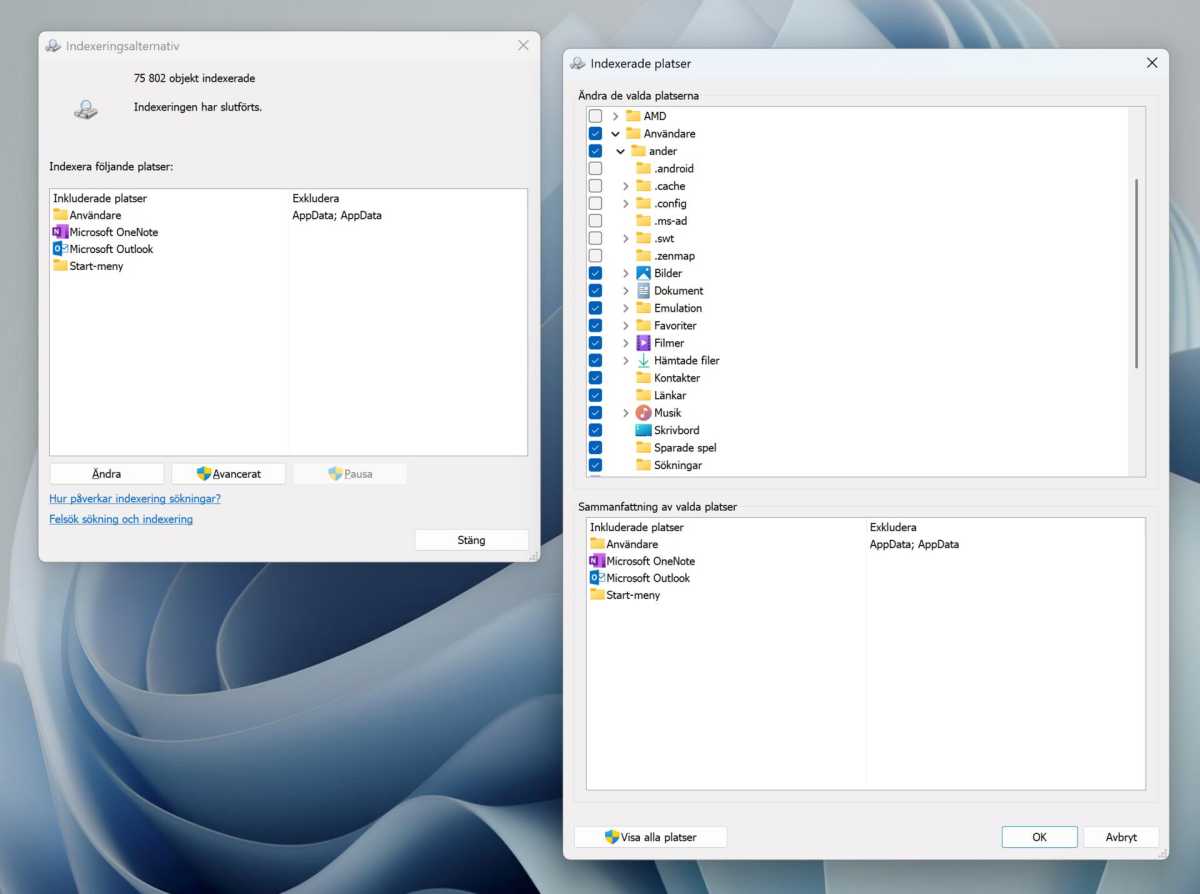Screen dimensions: 1200x894
Task: Click the Hämtade filer download arrow icon
Action: pos(644,361)
